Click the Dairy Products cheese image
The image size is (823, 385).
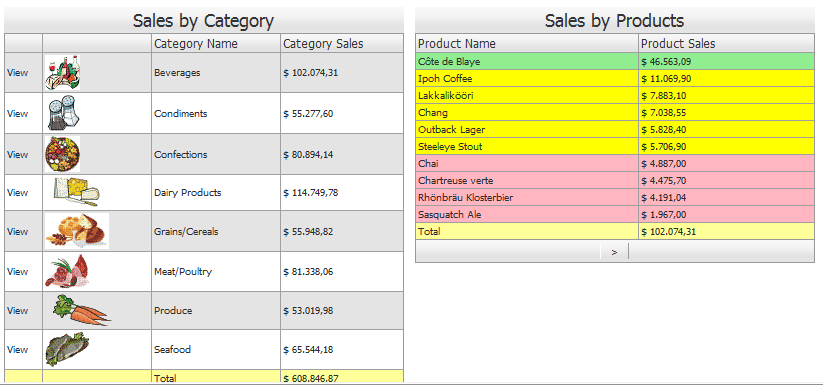[x=77, y=192]
